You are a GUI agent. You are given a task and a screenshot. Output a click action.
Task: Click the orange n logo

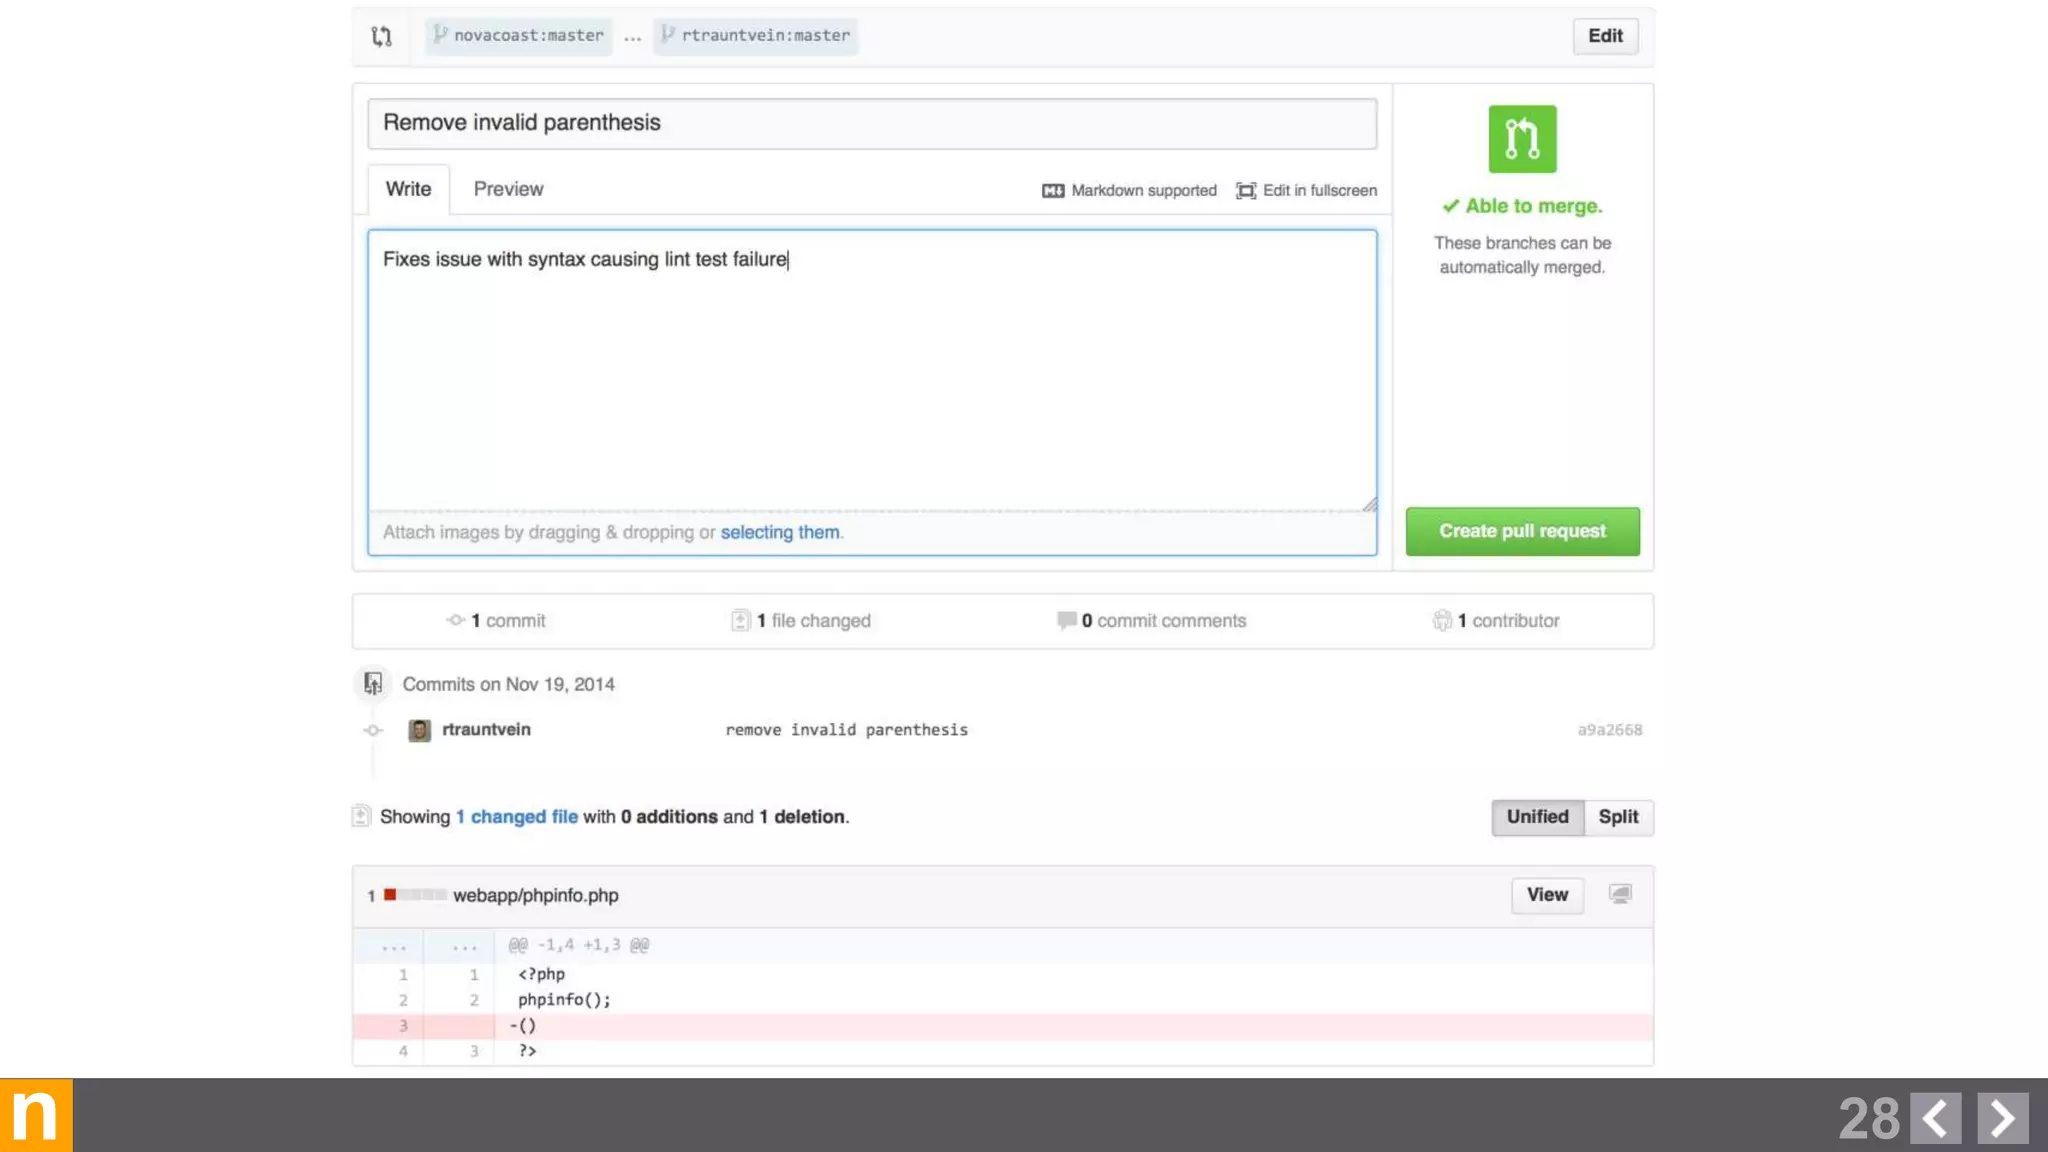[36, 1114]
